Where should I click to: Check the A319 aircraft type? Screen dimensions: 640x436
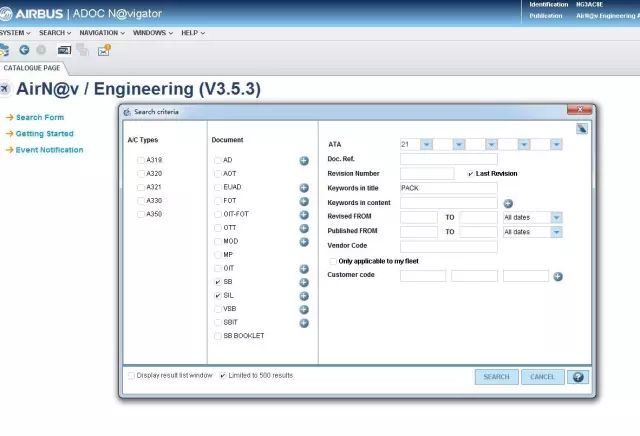[141, 160]
